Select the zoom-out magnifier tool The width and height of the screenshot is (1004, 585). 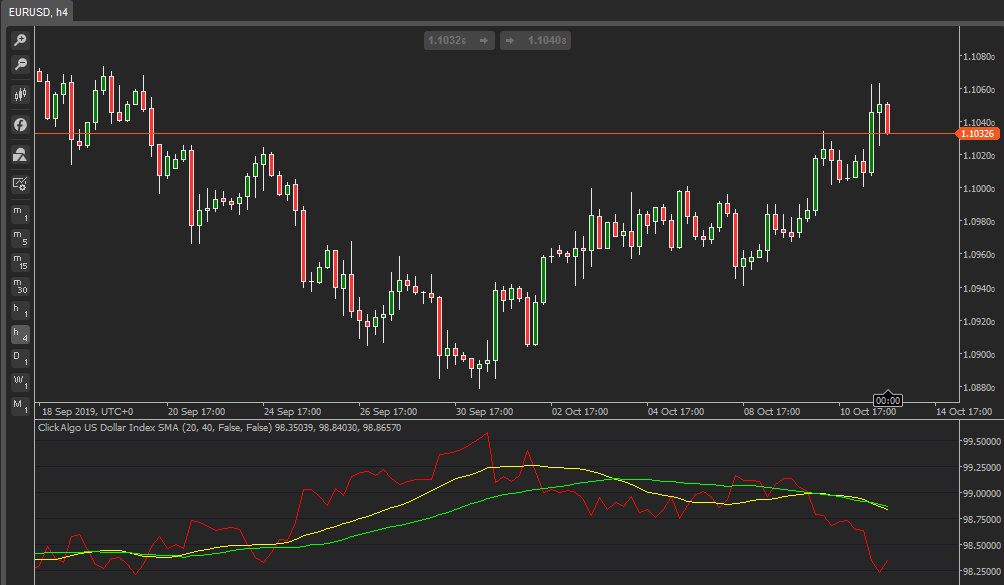point(19,65)
